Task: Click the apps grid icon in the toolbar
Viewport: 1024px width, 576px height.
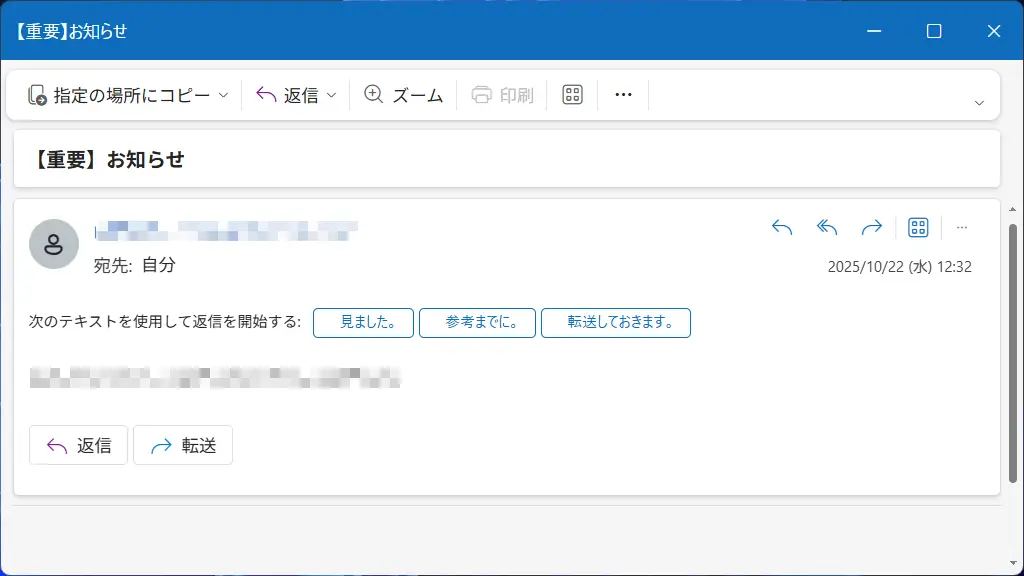Action: click(572, 95)
